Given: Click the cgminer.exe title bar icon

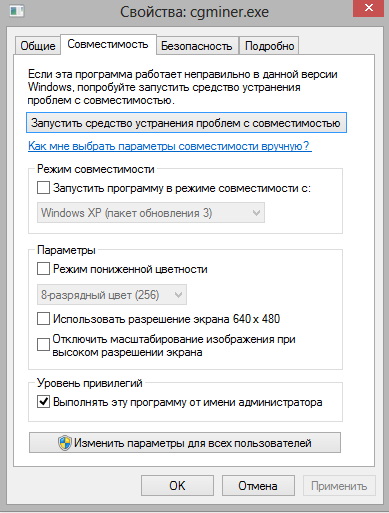Looking at the screenshot, I should click(16, 11).
